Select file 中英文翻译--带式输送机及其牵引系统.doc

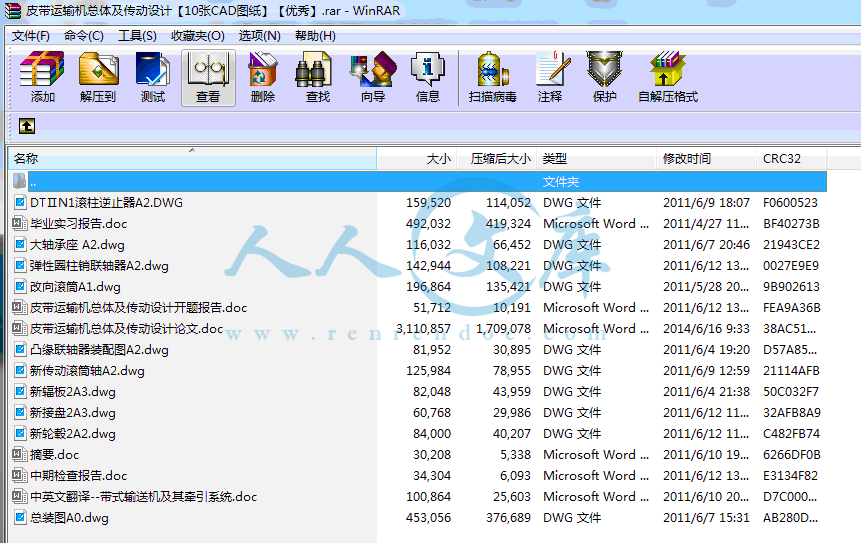click(143, 497)
